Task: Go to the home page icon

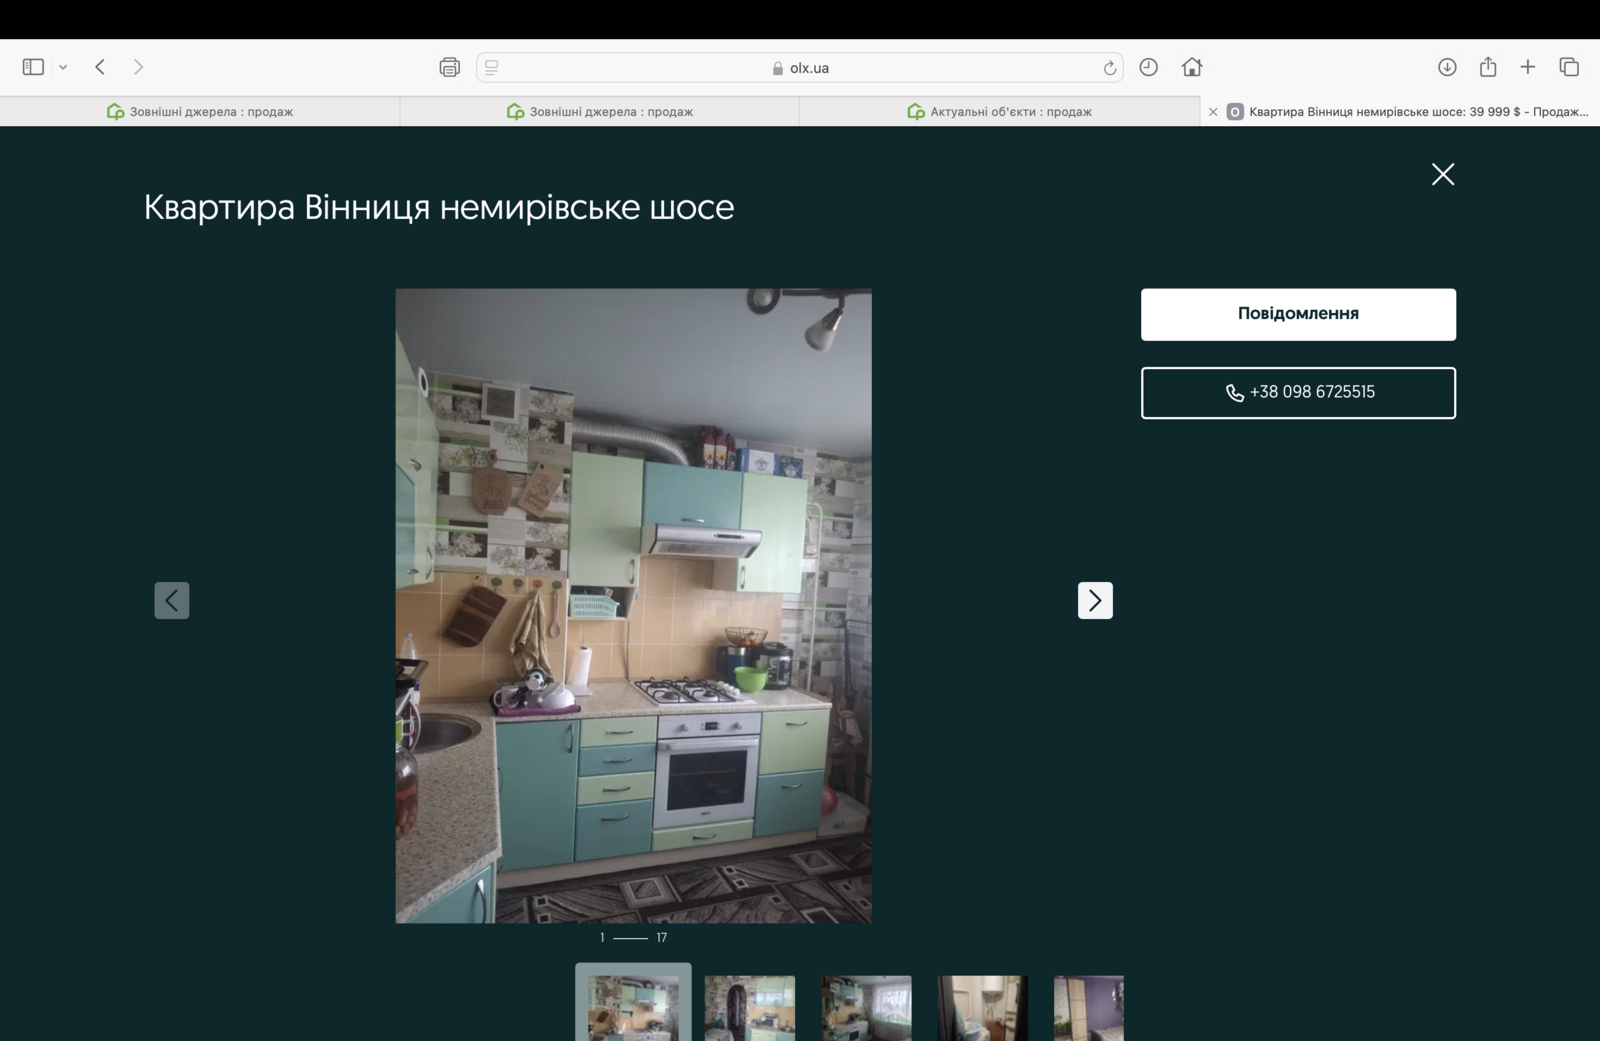Action: [x=1191, y=67]
